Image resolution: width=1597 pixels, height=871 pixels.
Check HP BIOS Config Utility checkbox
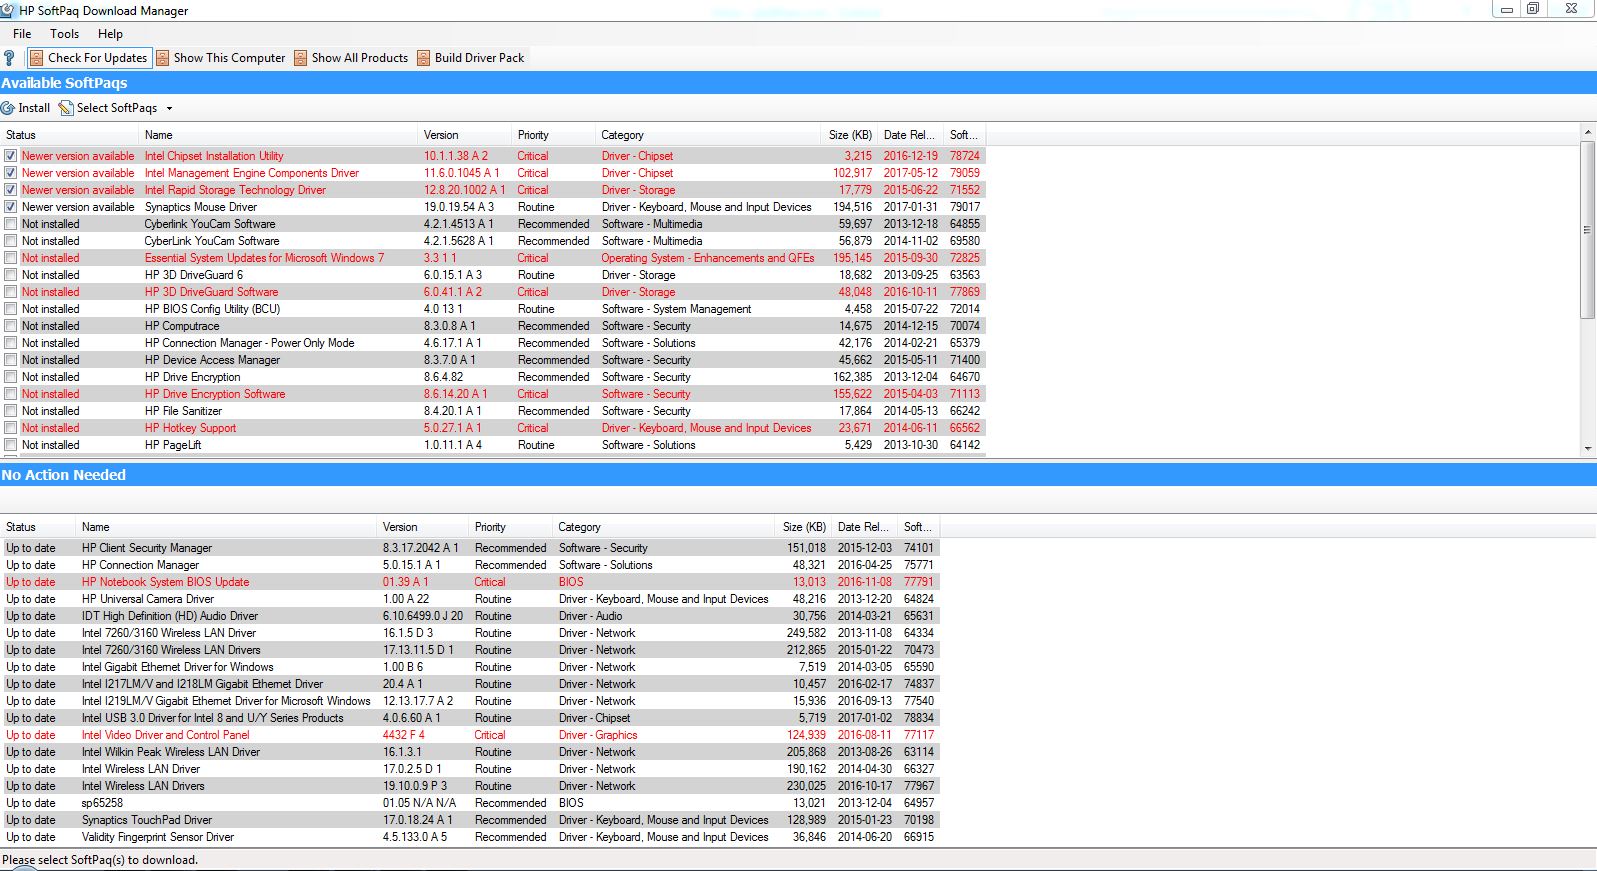[x=11, y=309]
